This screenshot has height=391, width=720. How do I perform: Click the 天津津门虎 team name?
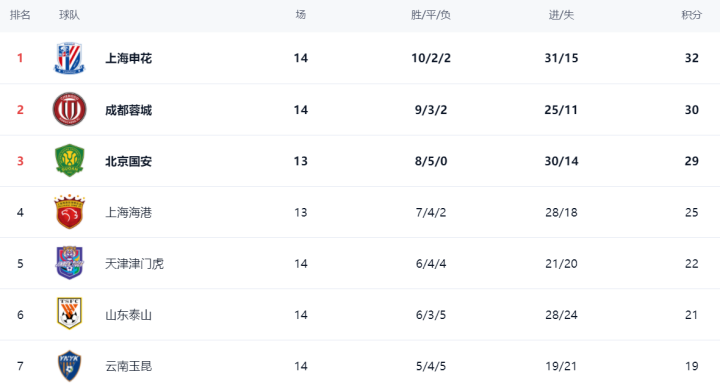(135, 264)
